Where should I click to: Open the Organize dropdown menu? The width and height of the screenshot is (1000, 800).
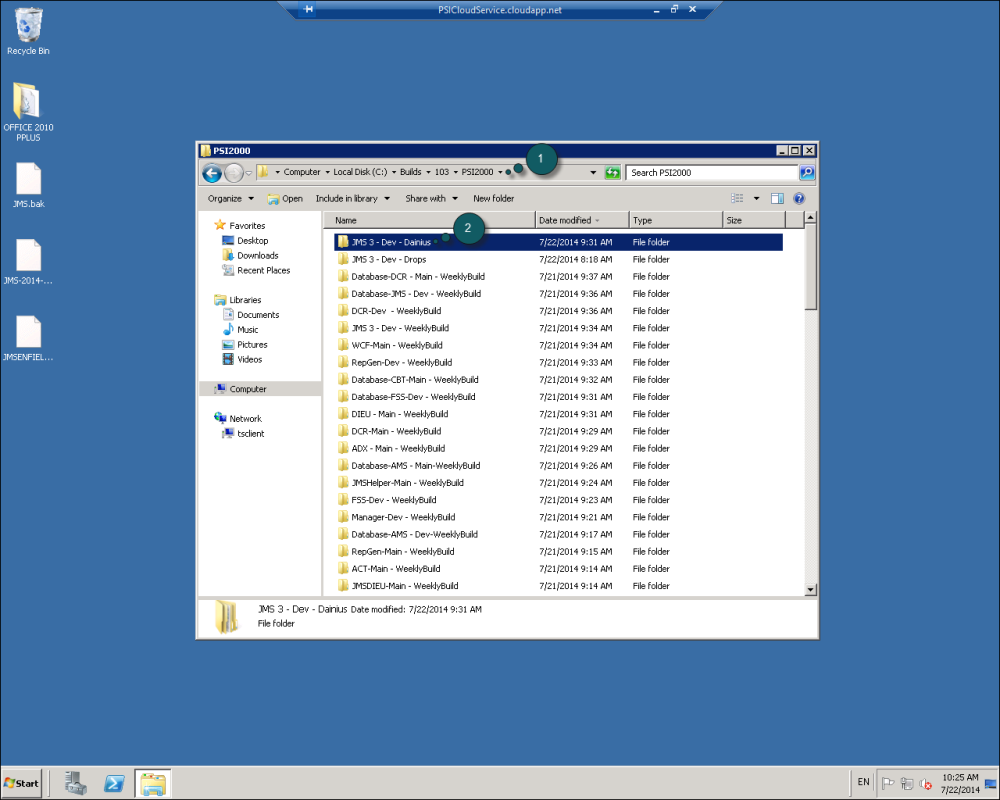click(230, 198)
